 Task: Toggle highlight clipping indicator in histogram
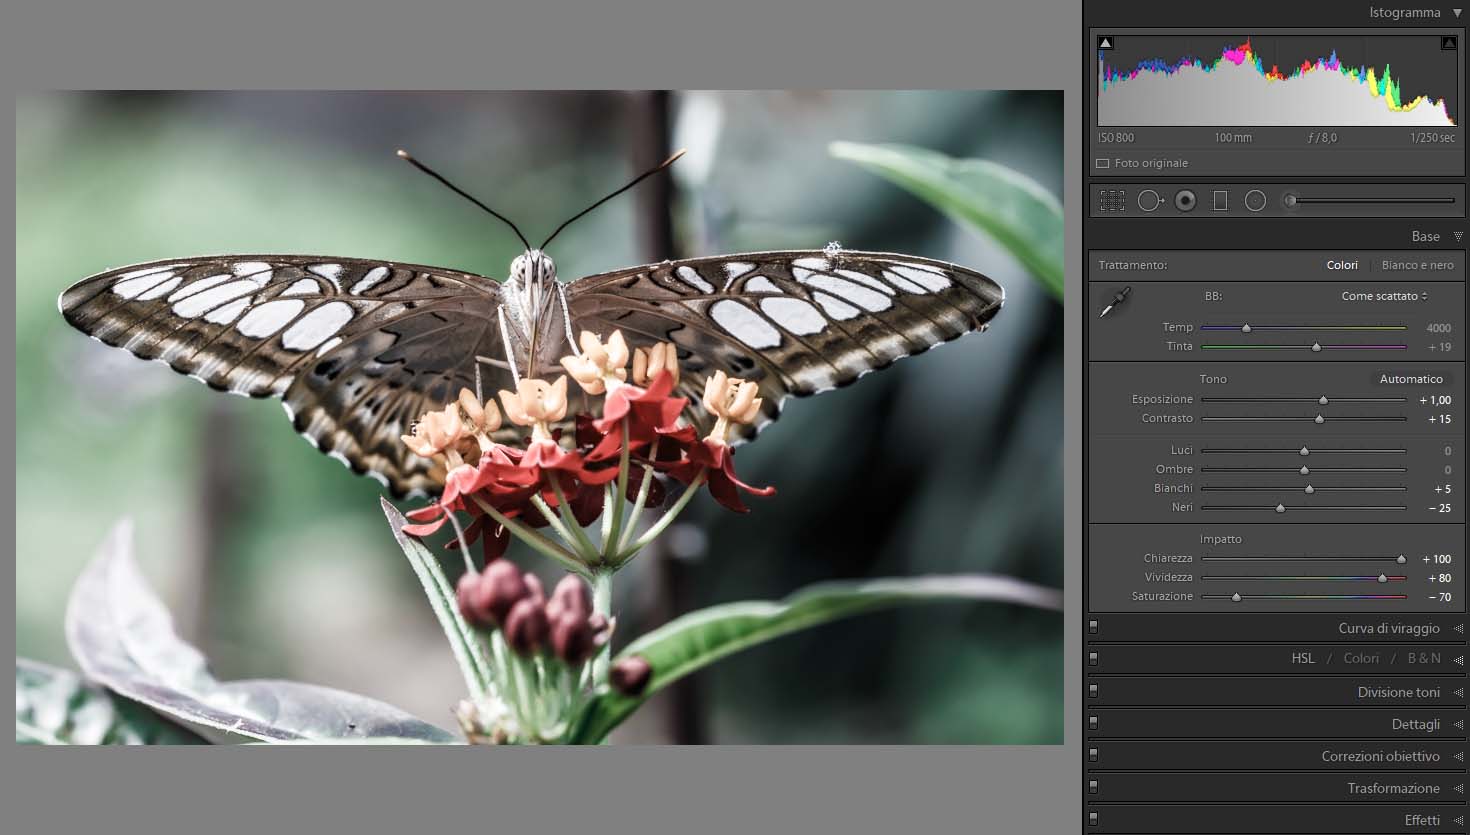click(1448, 43)
